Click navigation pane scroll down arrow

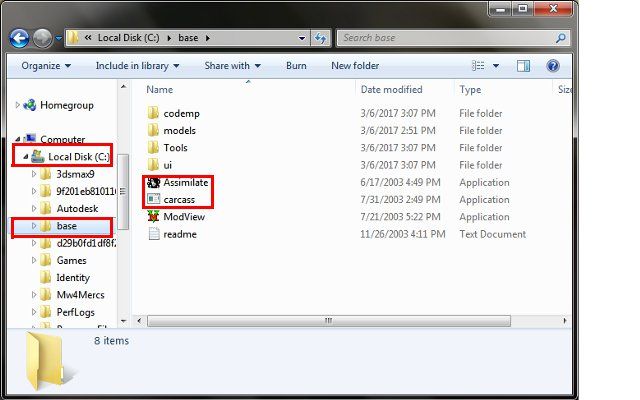(123, 321)
